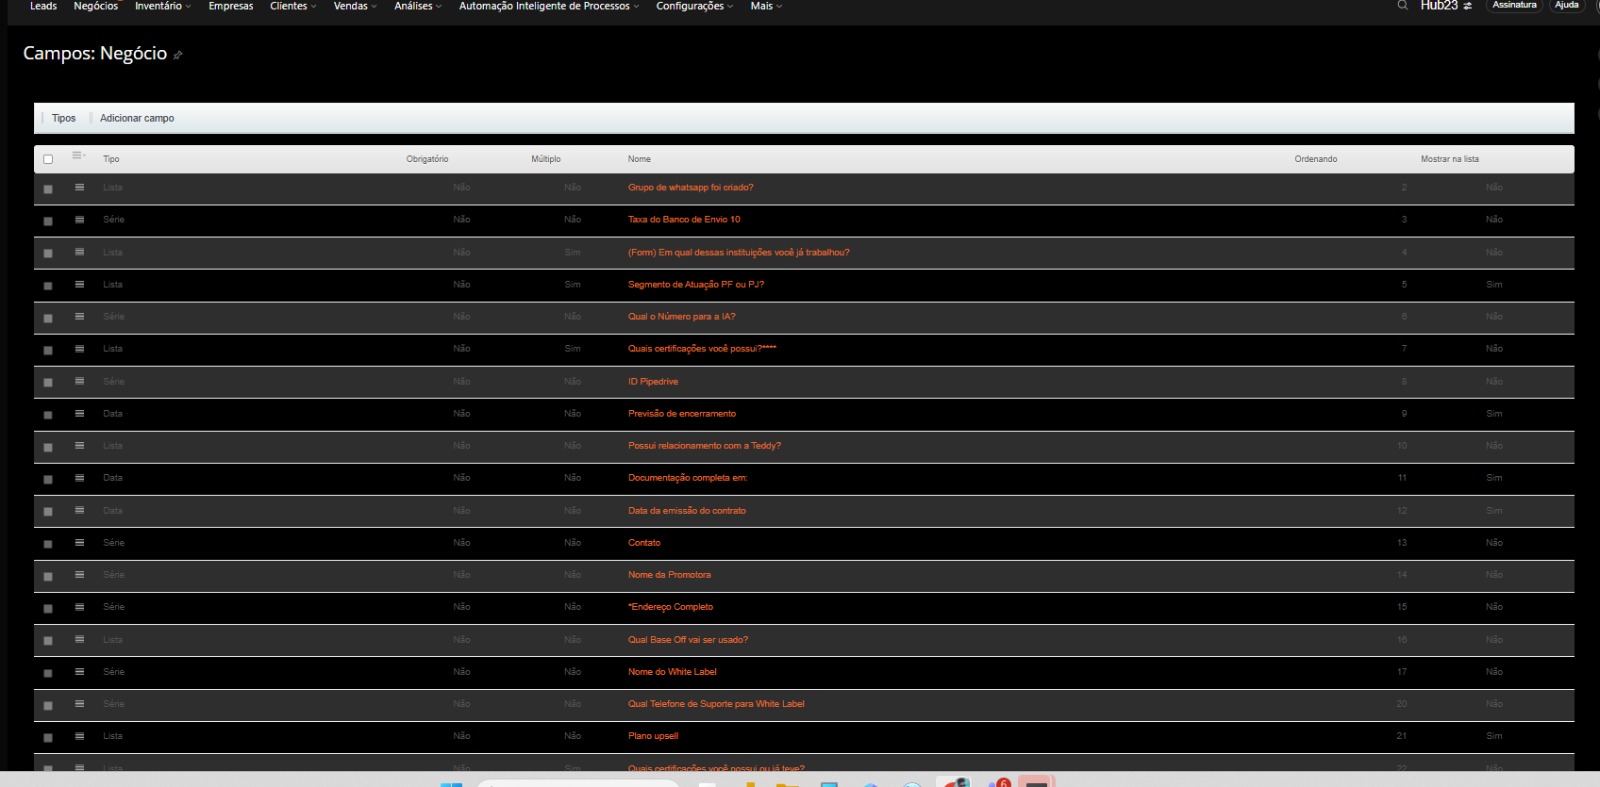This screenshot has width=1600, height=787.
Task: Open the Empresas menu item
Action: click(x=230, y=6)
